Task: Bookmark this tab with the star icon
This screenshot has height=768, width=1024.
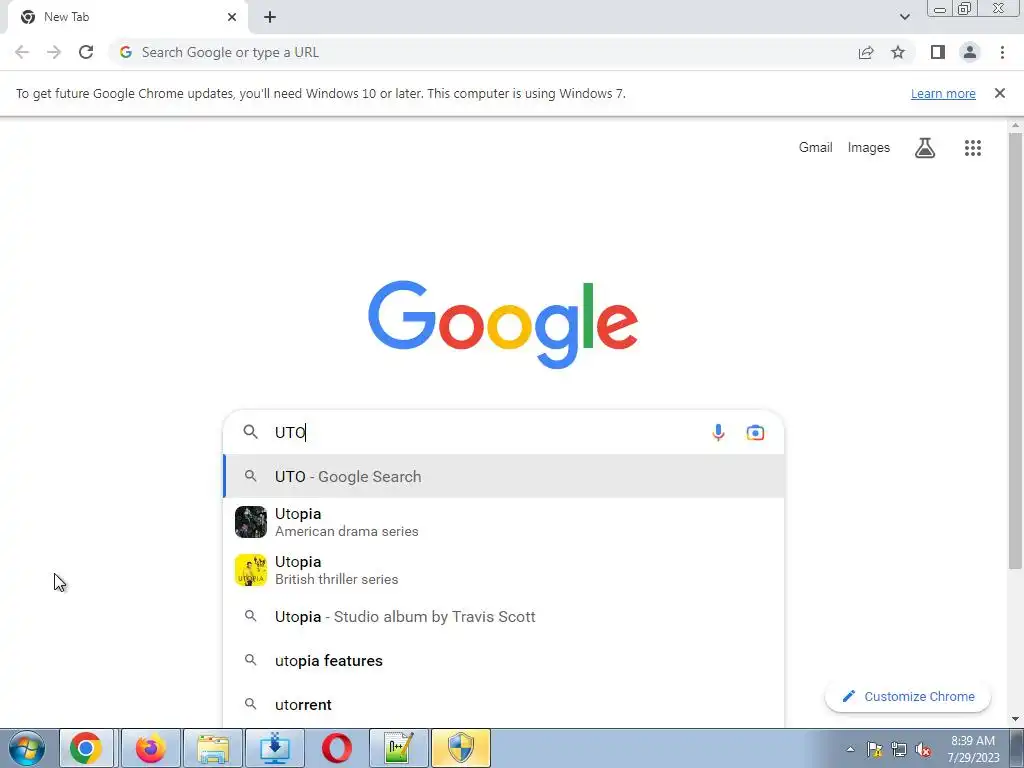Action: click(898, 52)
